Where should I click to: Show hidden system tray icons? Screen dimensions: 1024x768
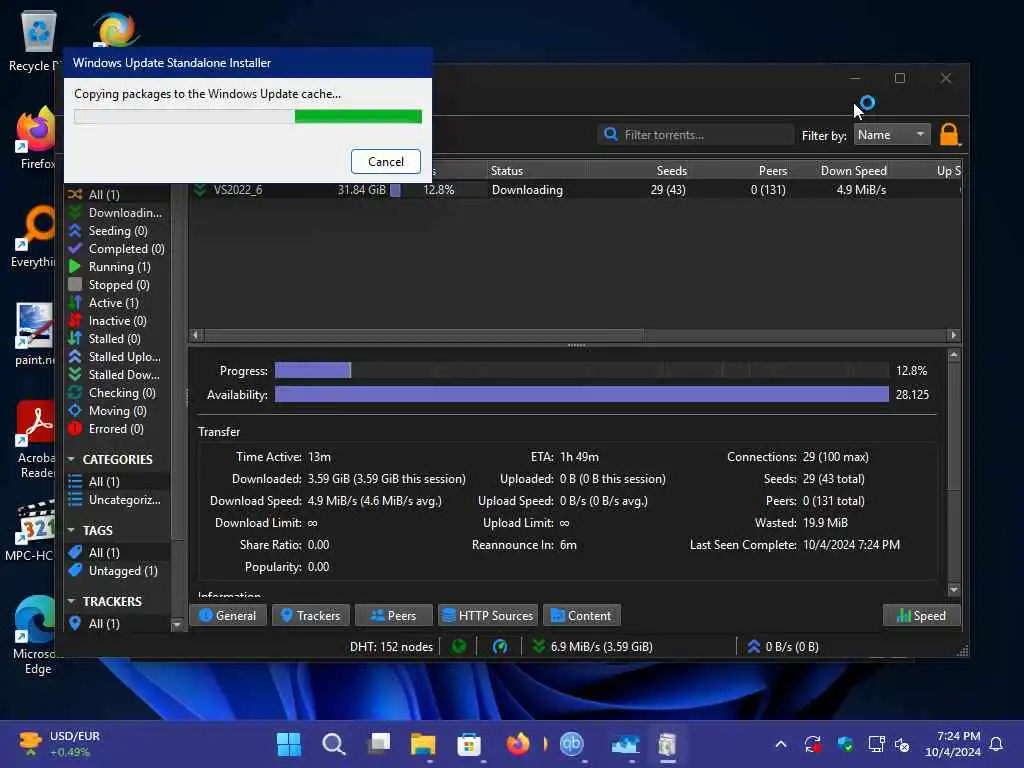[781, 744]
